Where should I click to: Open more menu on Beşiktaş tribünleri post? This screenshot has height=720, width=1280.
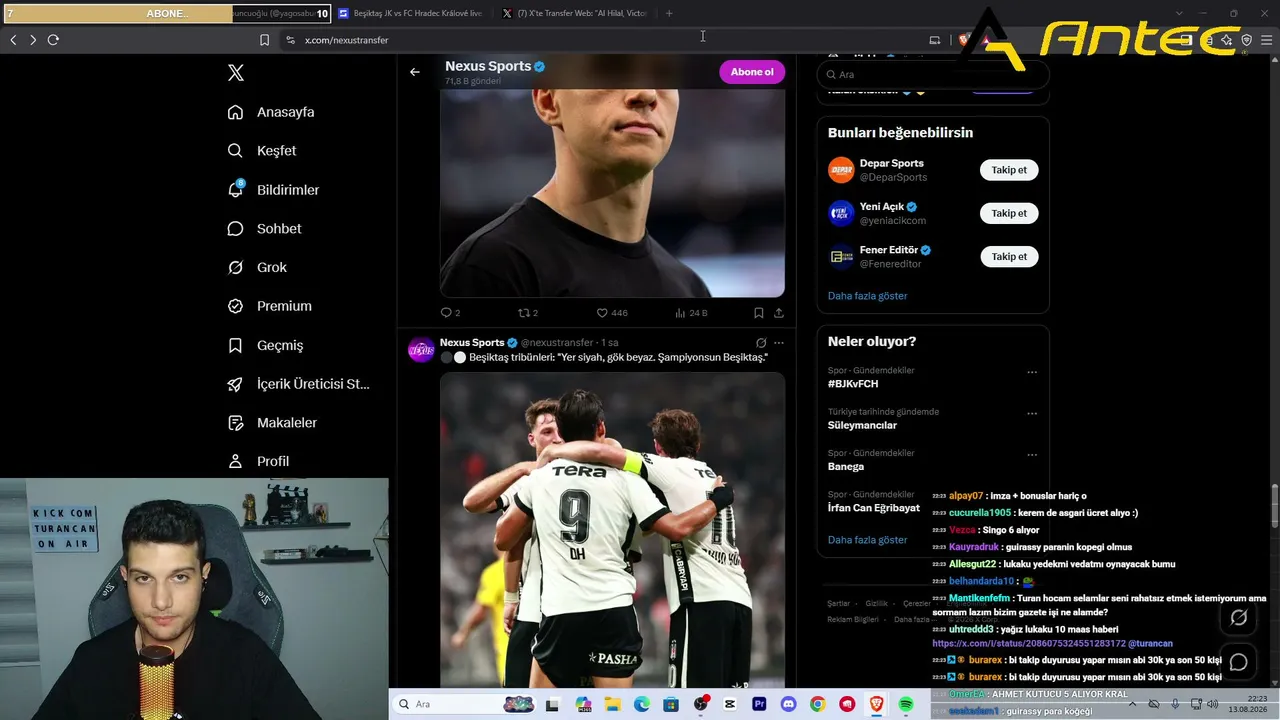click(x=779, y=343)
